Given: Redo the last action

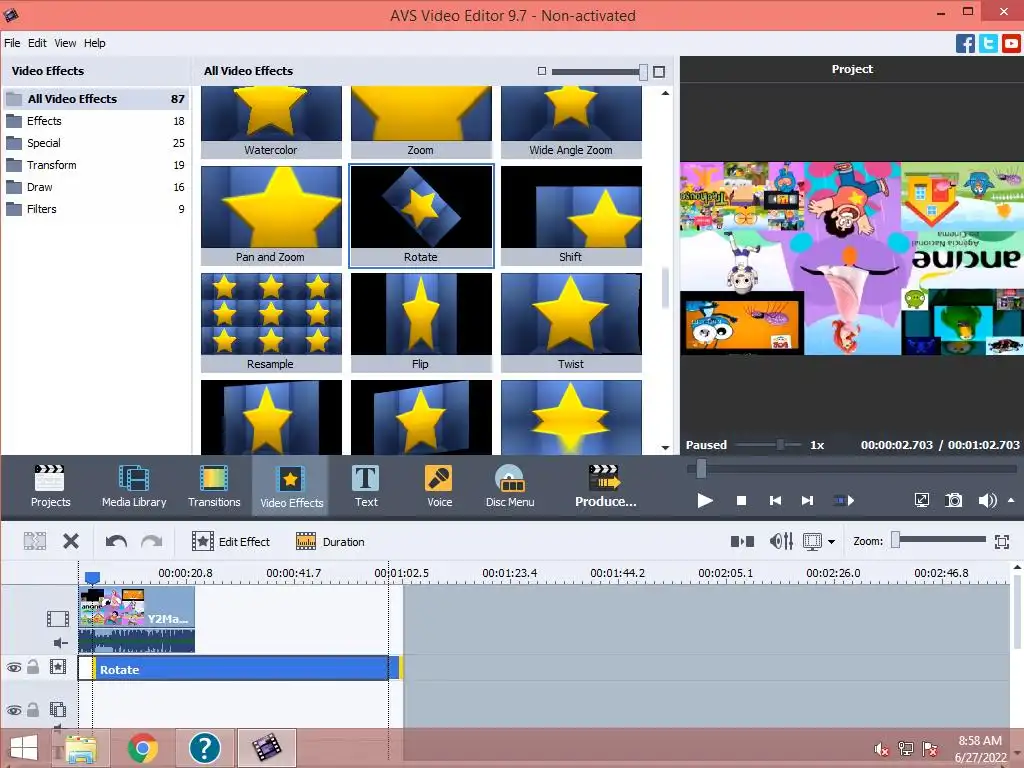Looking at the screenshot, I should (152, 541).
